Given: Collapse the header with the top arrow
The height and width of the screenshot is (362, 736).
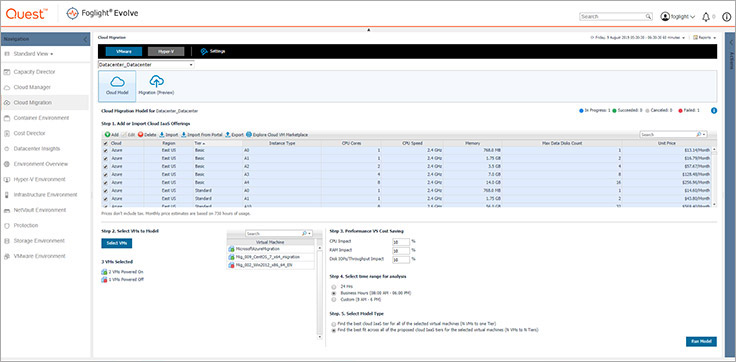Looking at the screenshot, I should pos(368,30).
